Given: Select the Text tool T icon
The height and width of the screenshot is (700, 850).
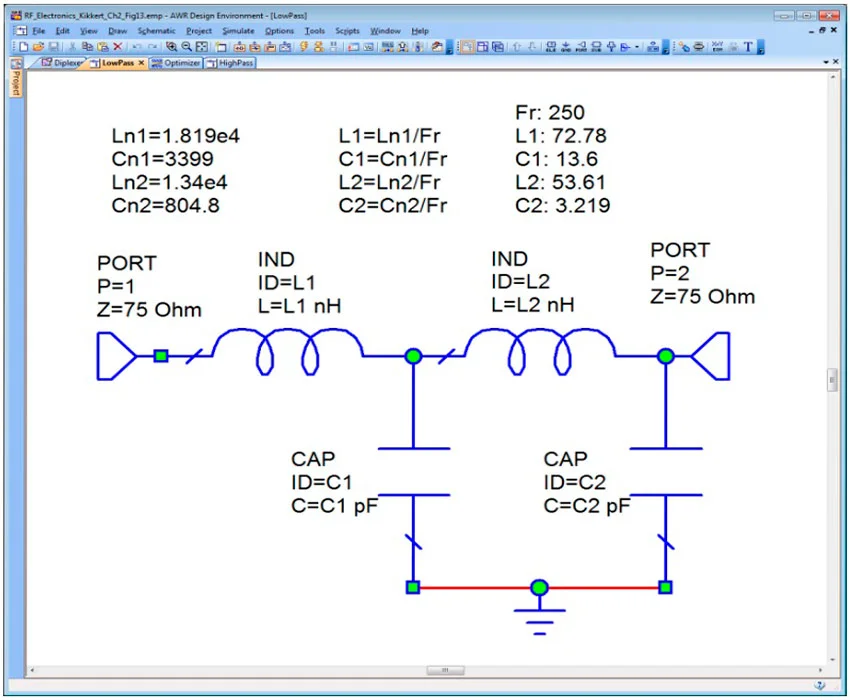Looking at the screenshot, I should 748,47.
